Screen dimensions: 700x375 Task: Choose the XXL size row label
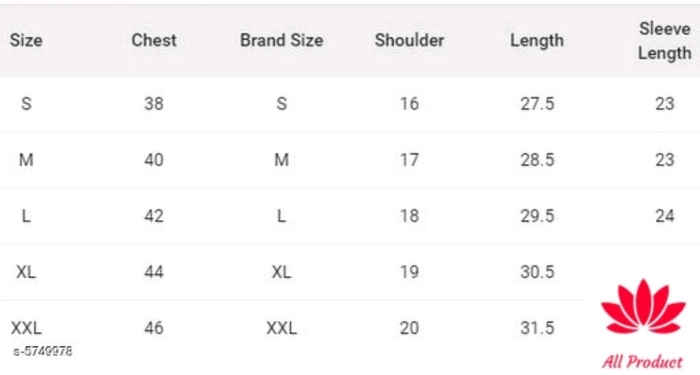(x=26, y=328)
